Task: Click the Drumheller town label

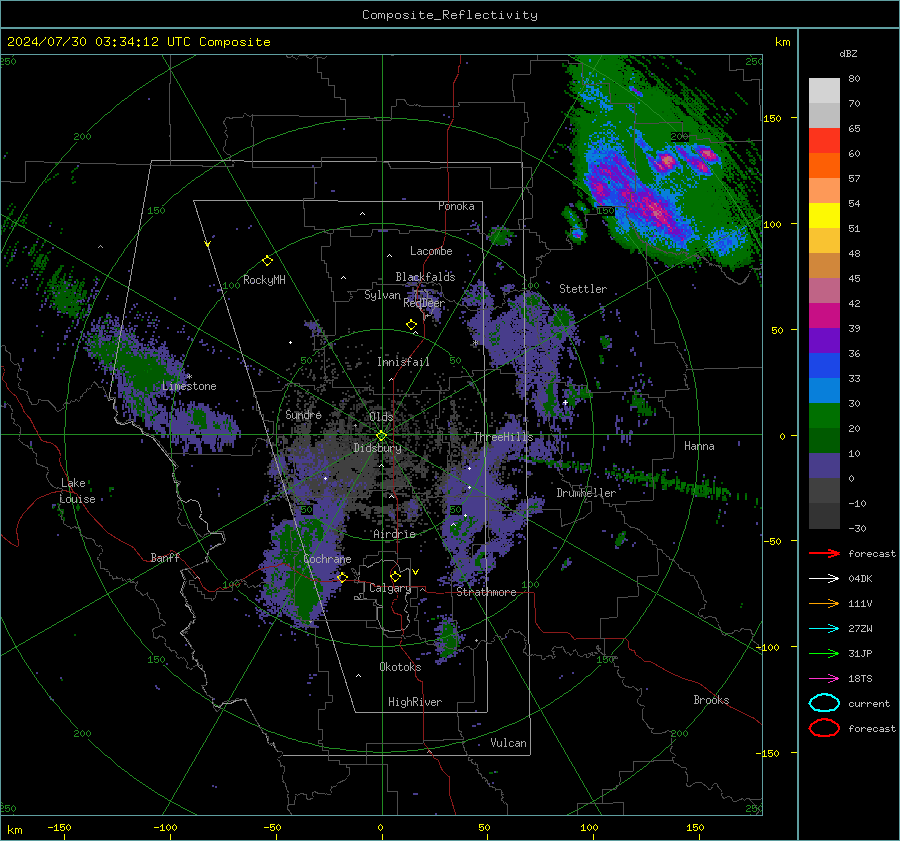Action: [x=586, y=493]
